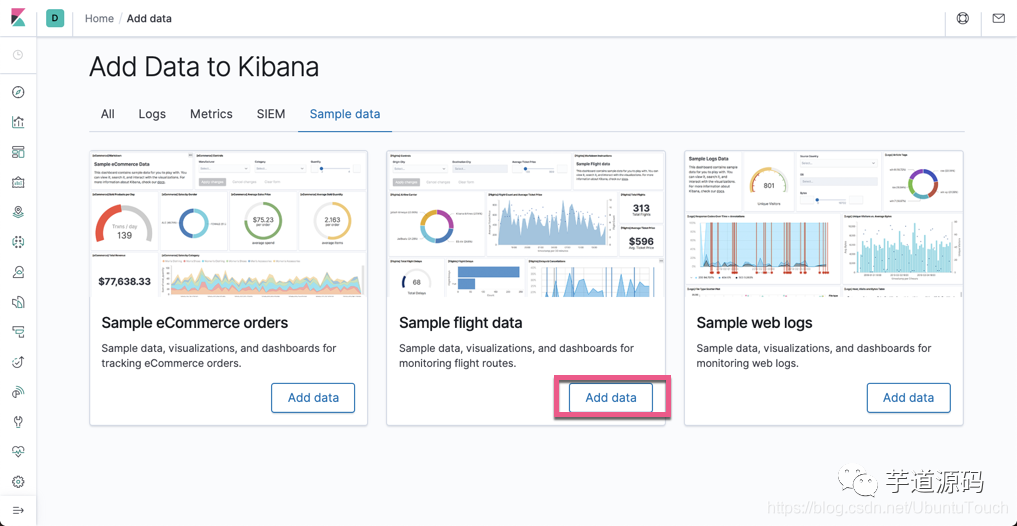Click the 'Sample web logs' title
Screen dimensions: 1017x526
pos(754,323)
